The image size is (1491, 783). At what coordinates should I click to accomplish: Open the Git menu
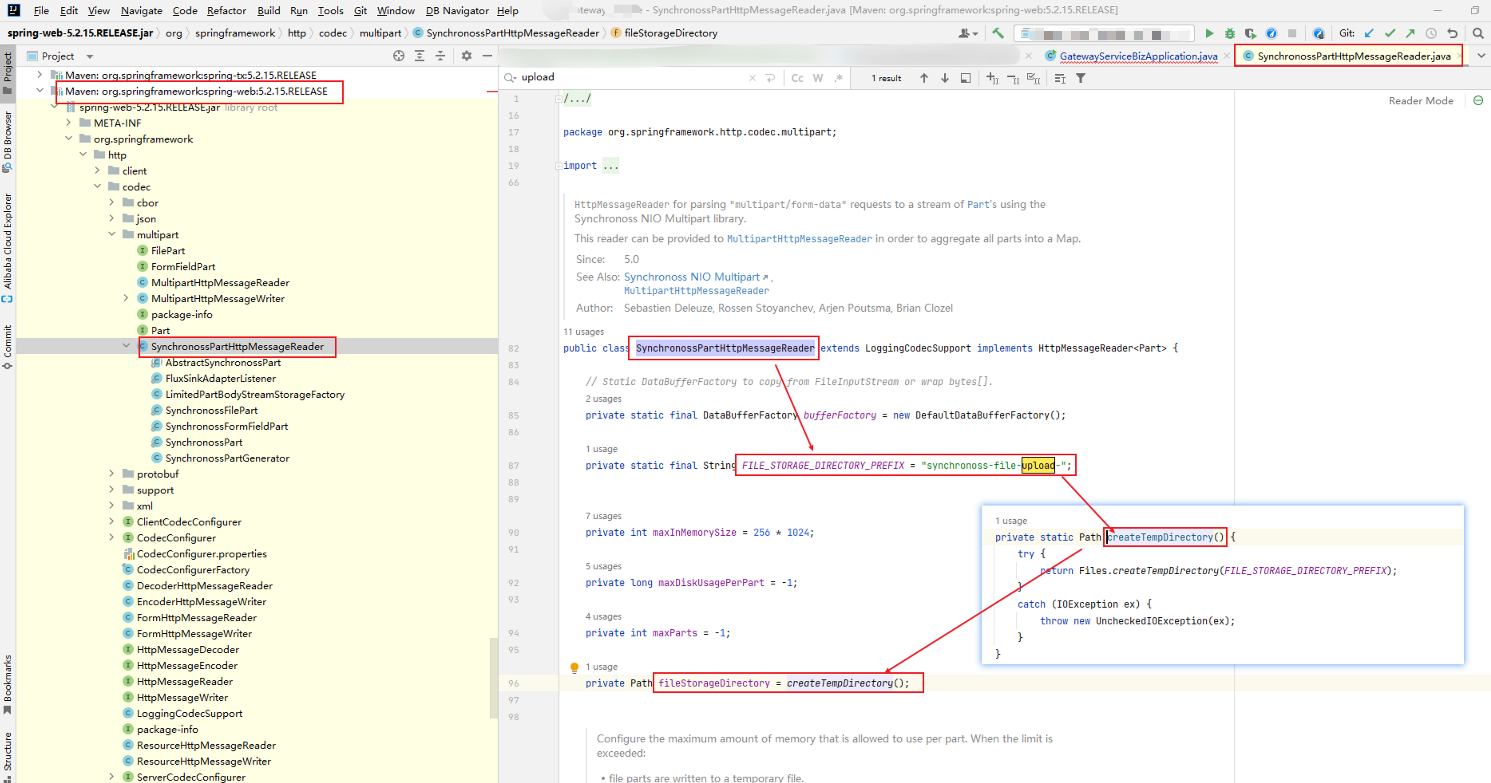360,10
